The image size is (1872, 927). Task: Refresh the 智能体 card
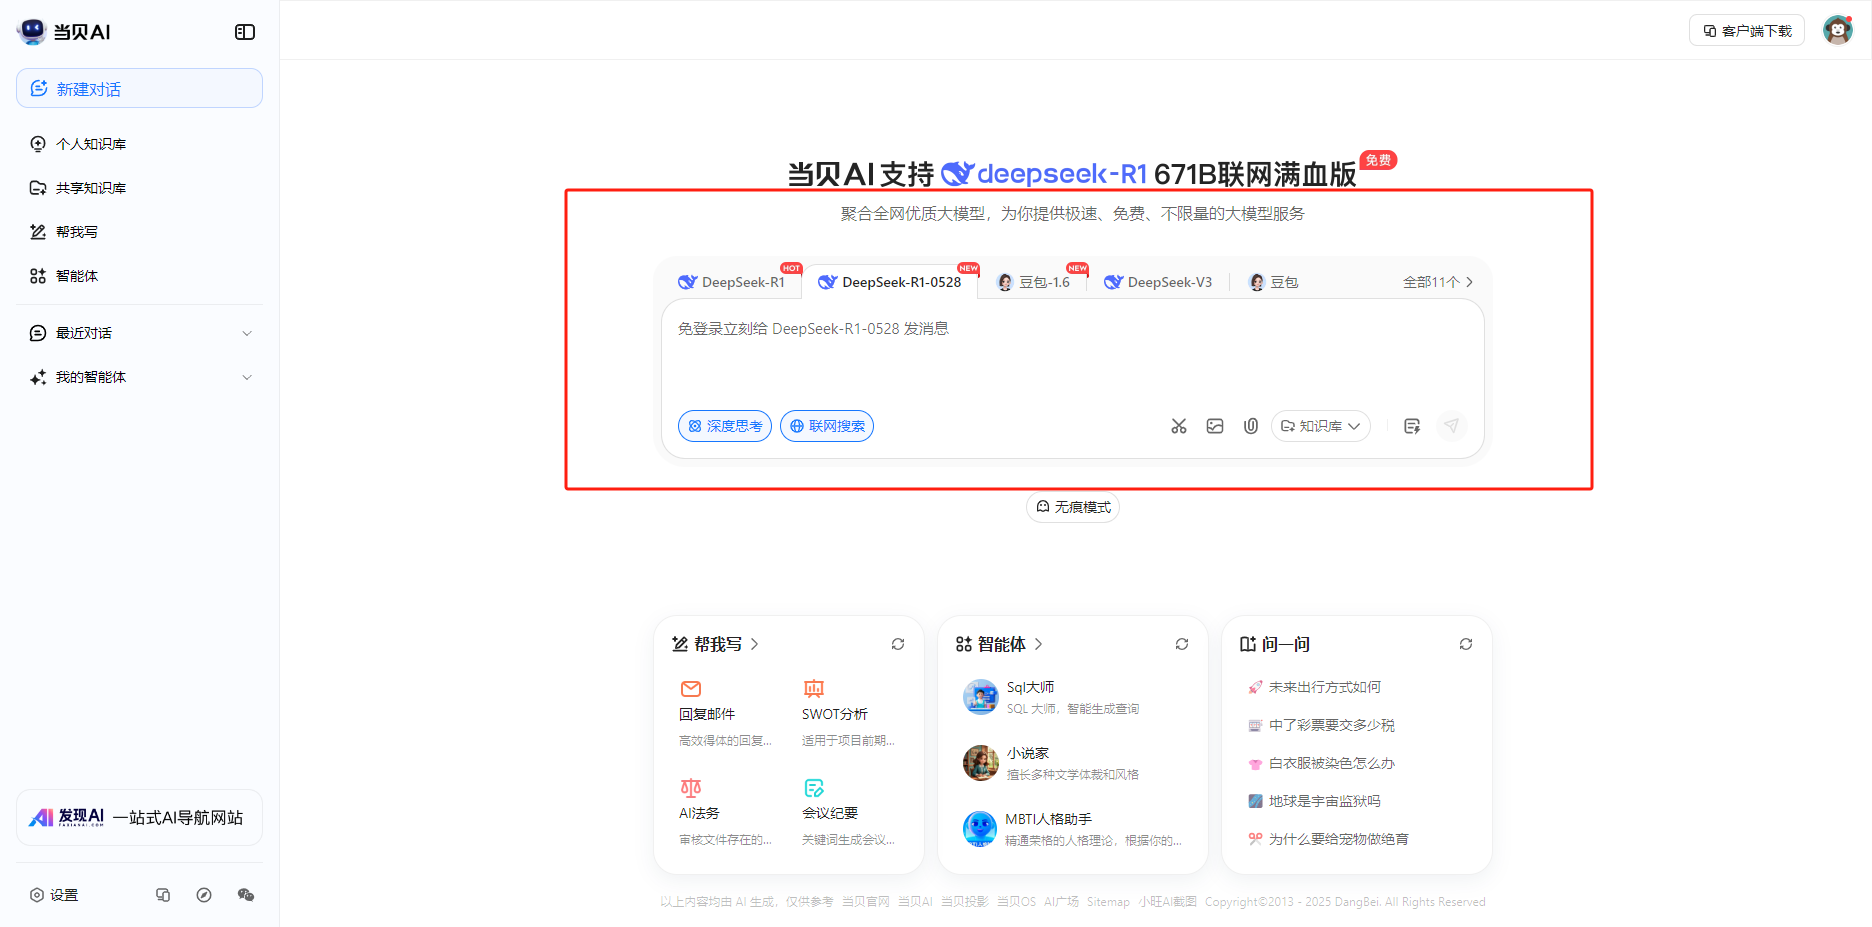pyautogui.click(x=1182, y=644)
